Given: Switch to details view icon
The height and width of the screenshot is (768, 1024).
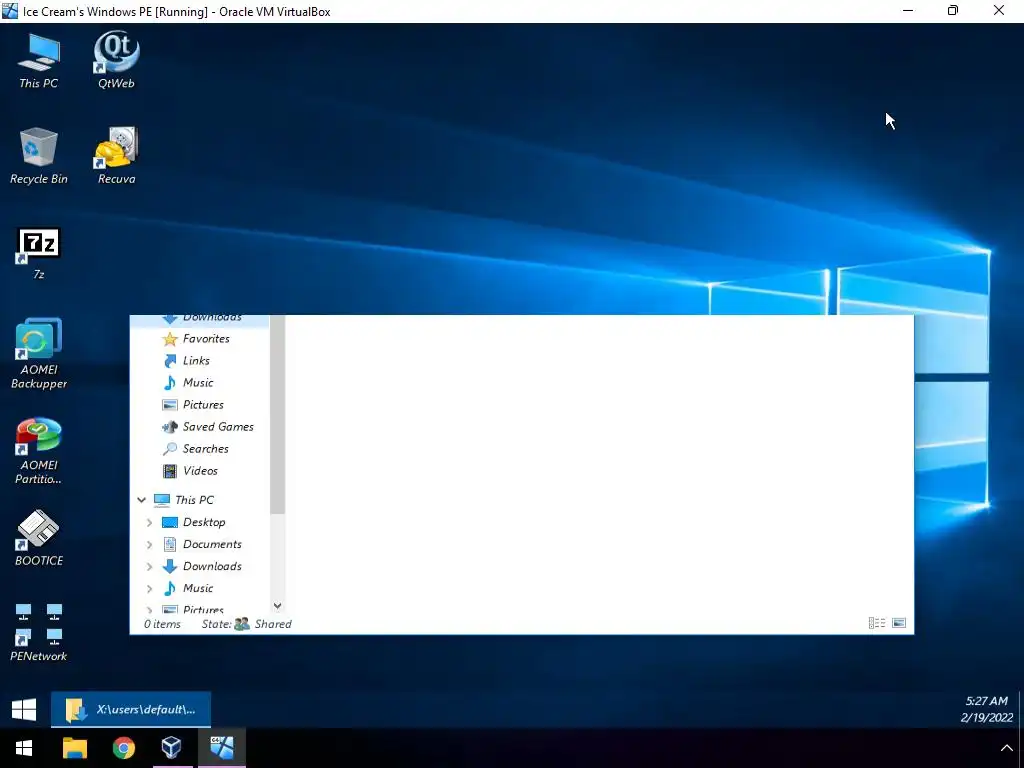Looking at the screenshot, I should tap(877, 624).
